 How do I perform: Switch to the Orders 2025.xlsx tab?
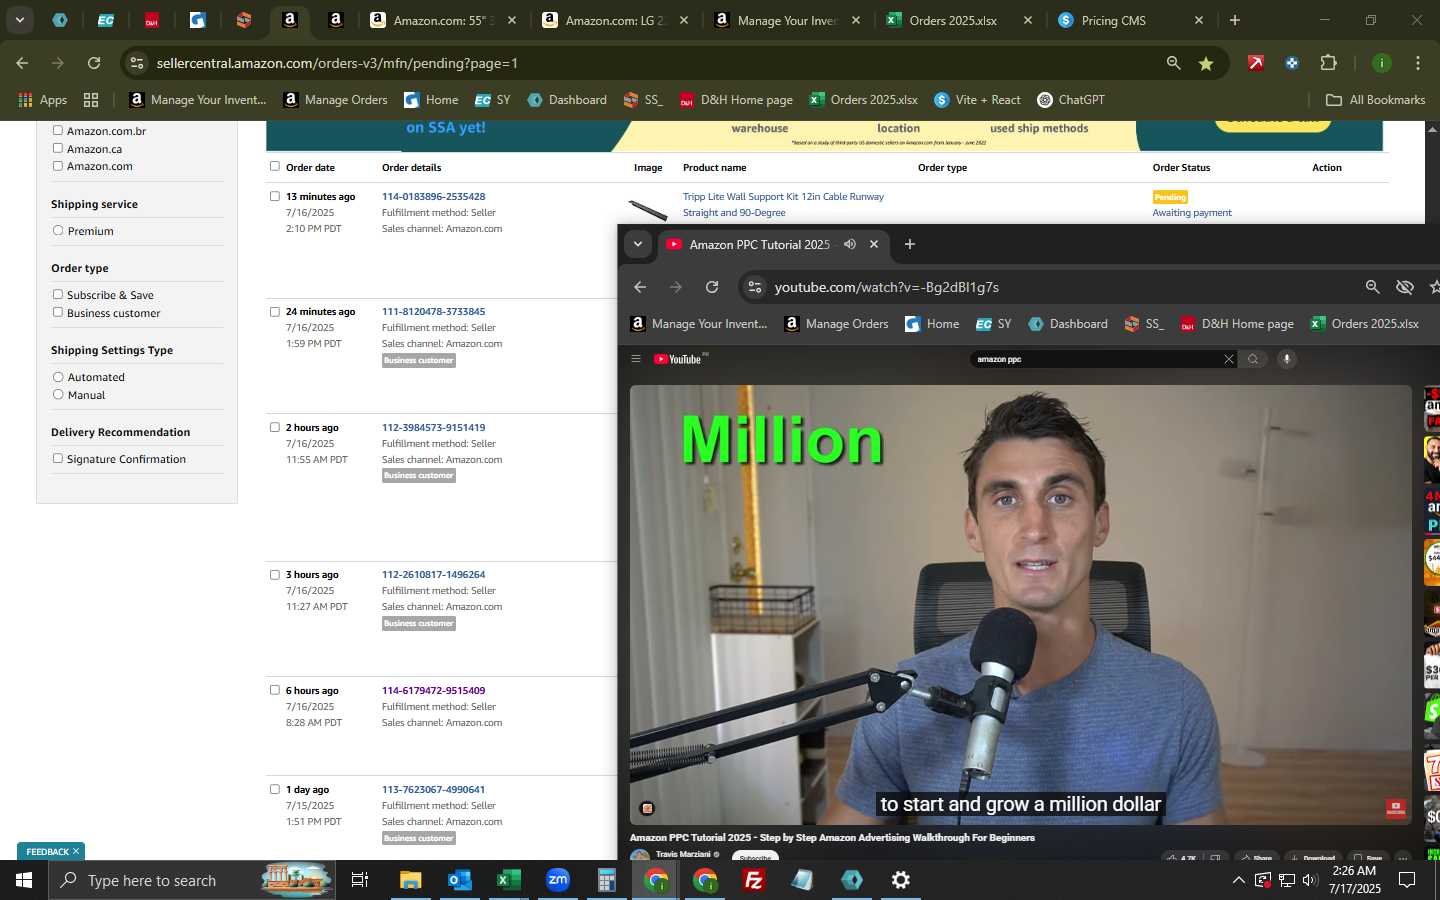[960, 20]
